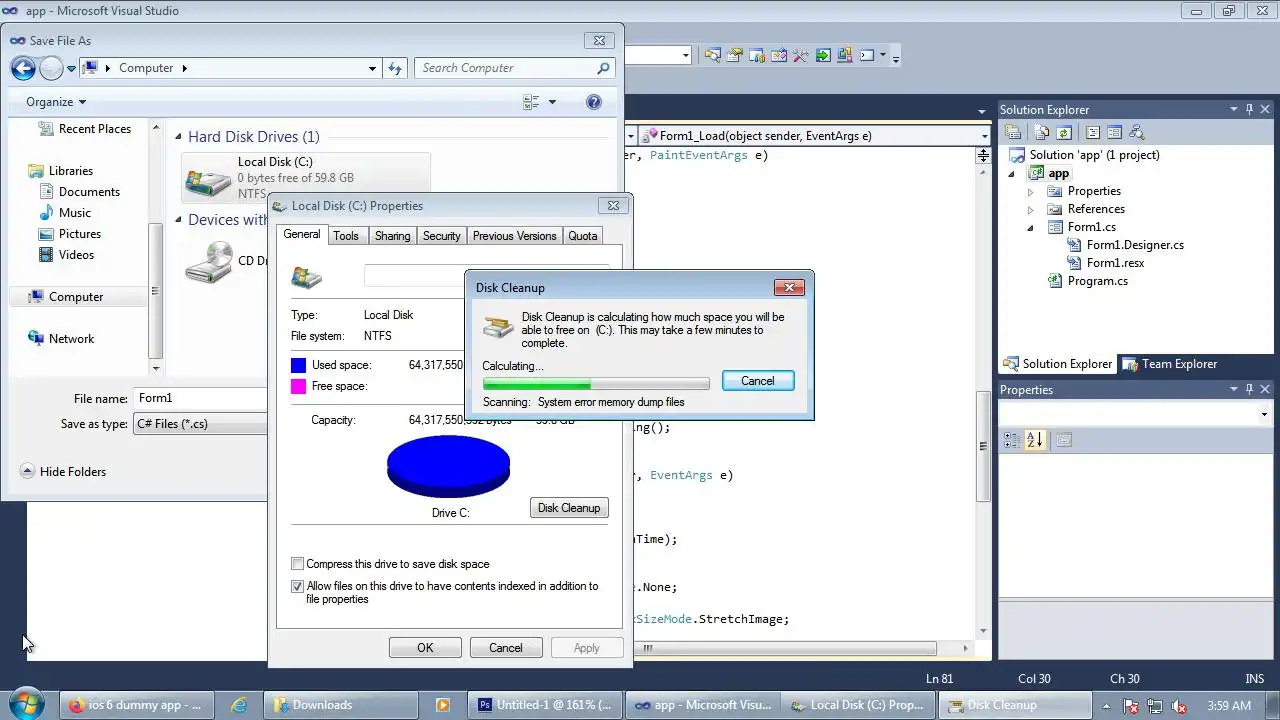
Task: Open the view options dropdown arrow
Action: coord(552,102)
